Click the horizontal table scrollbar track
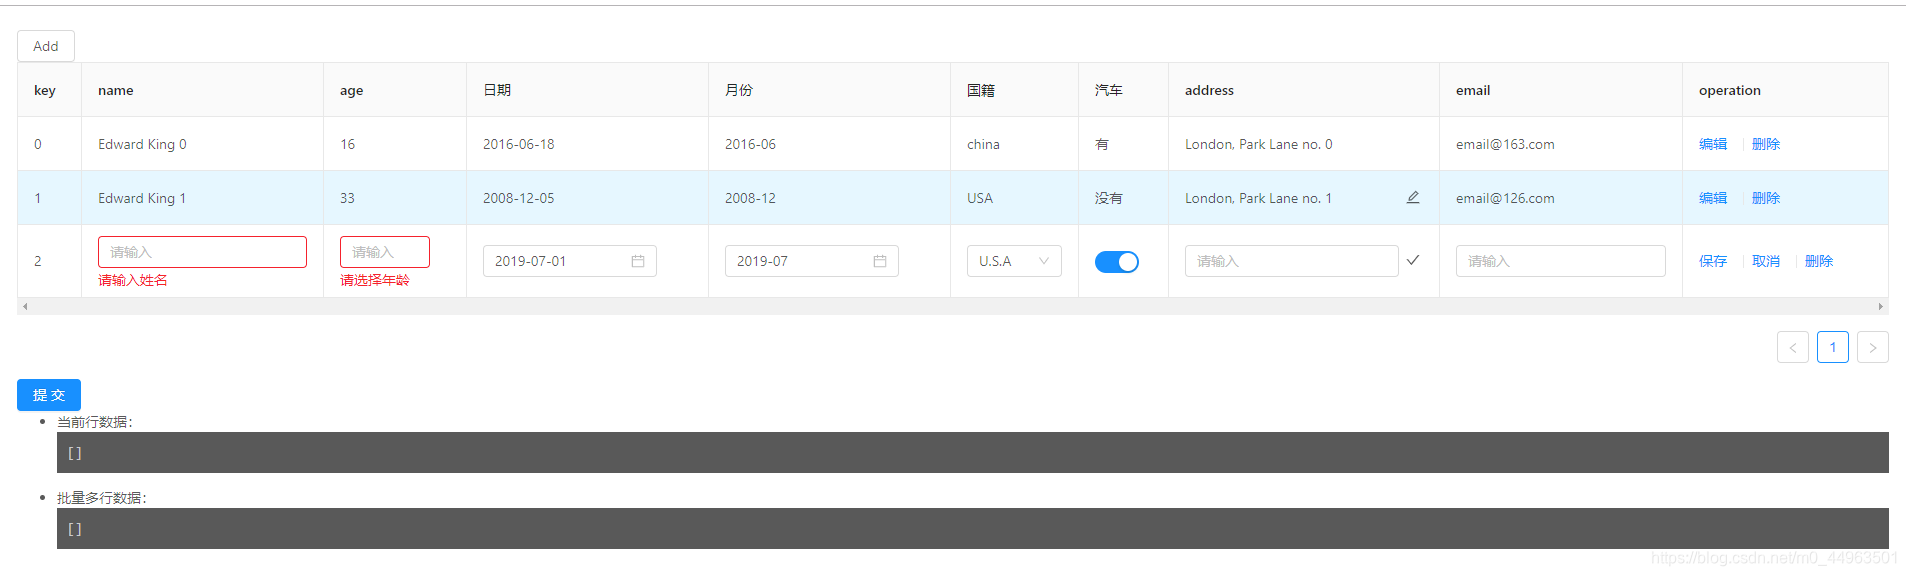Image resolution: width=1906 pixels, height=576 pixels. coord(953,306)
